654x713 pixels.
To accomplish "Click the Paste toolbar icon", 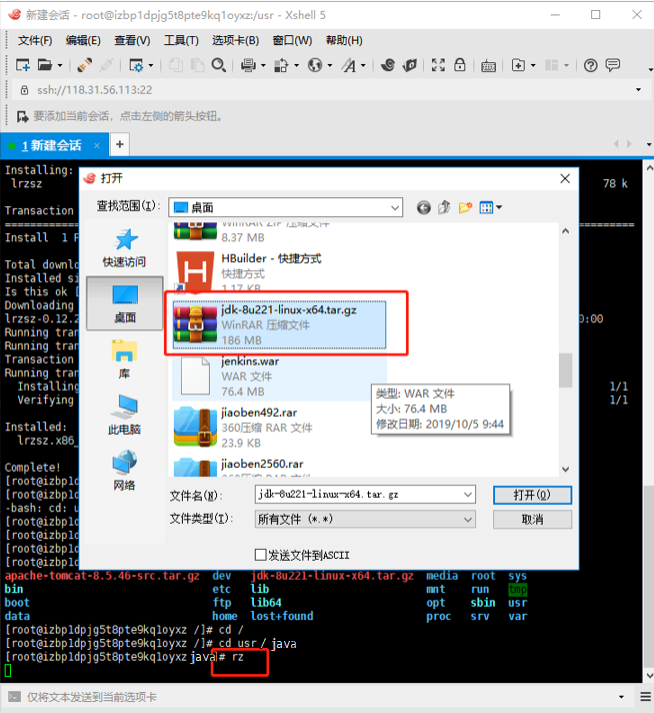I will pyautogui.click(x=197, y=65).
